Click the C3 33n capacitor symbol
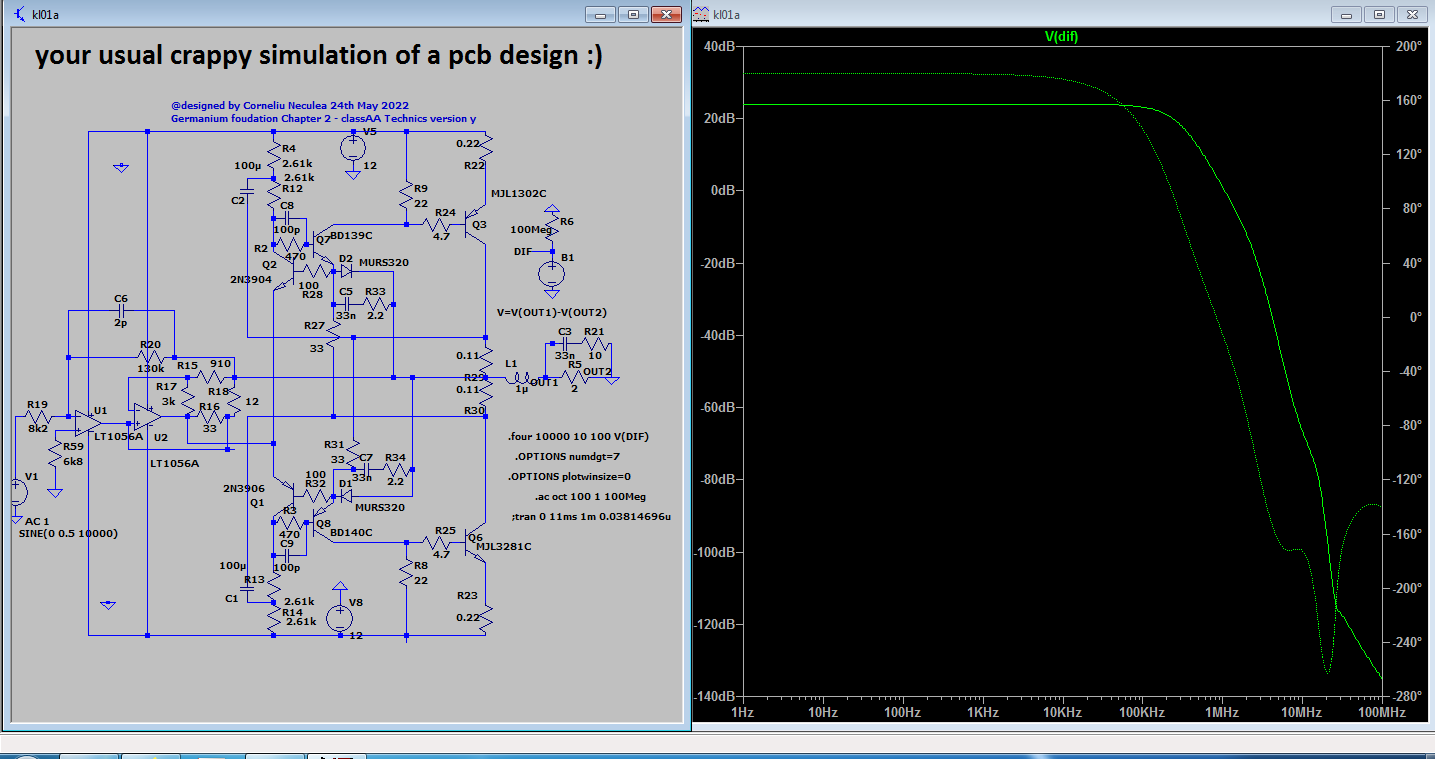 tap(562, 343)
